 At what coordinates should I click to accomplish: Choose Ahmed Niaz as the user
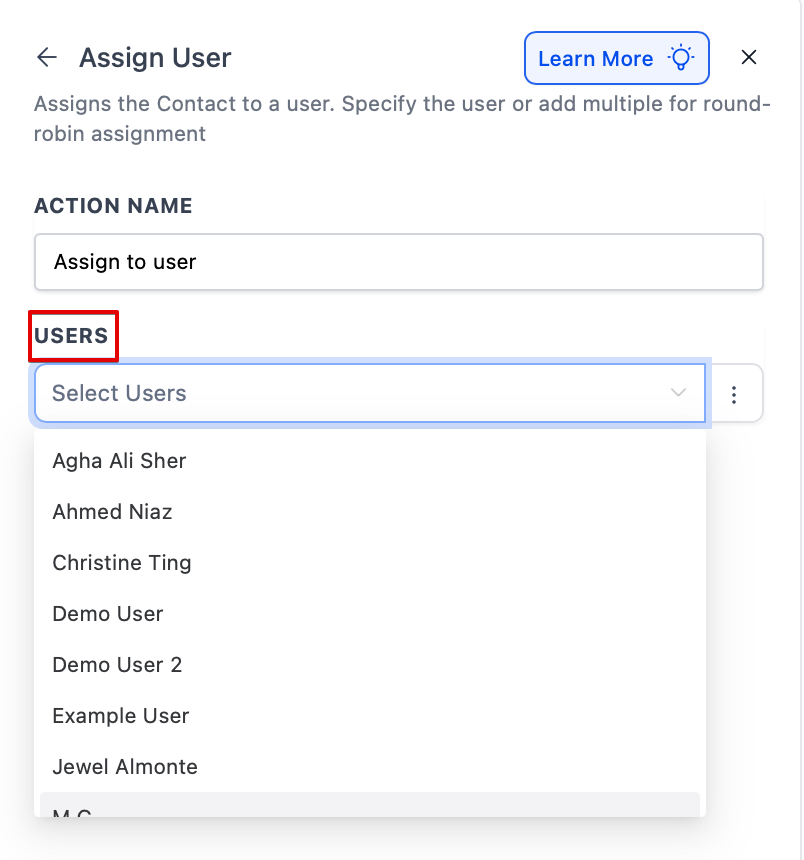(112, 512)
